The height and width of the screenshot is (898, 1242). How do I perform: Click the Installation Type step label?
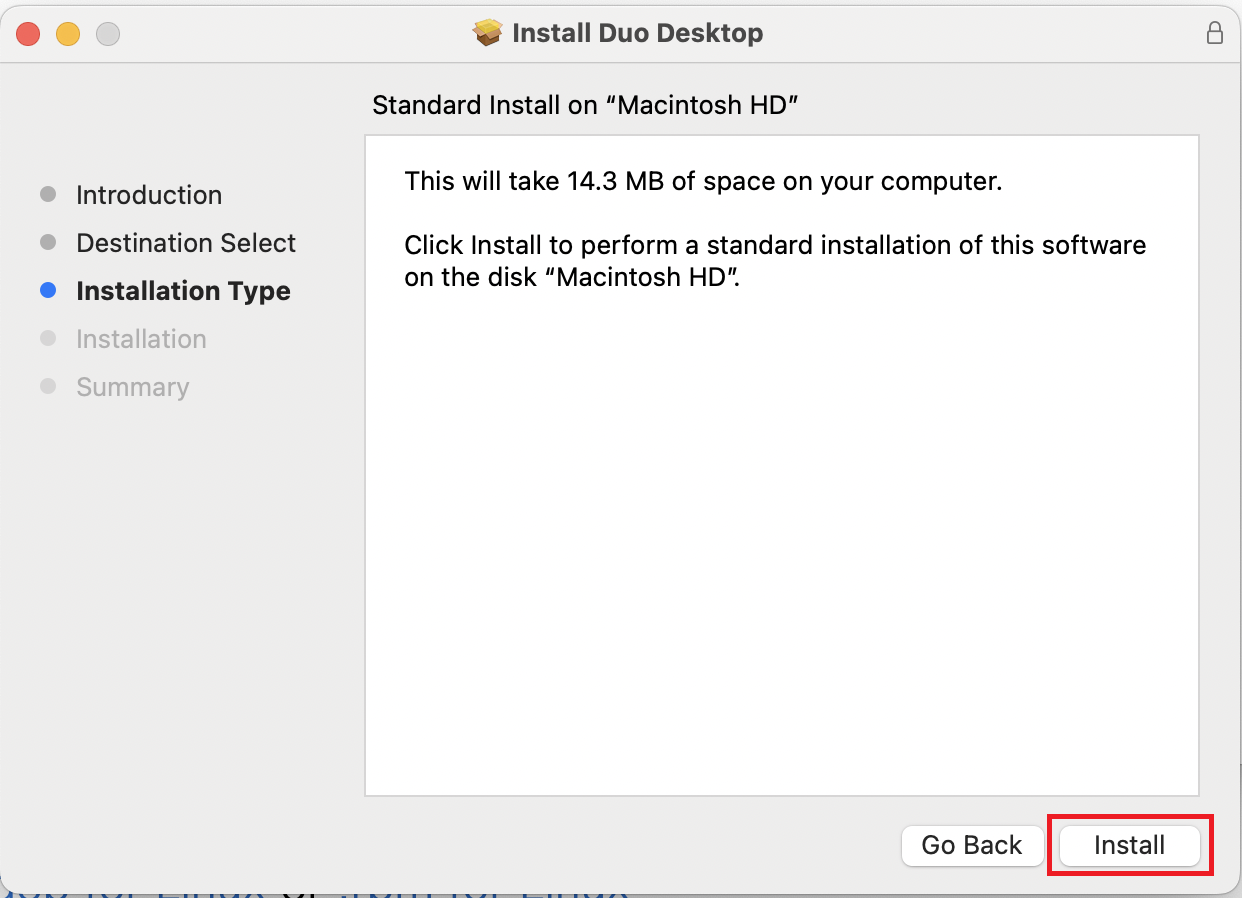click(183, 291)
